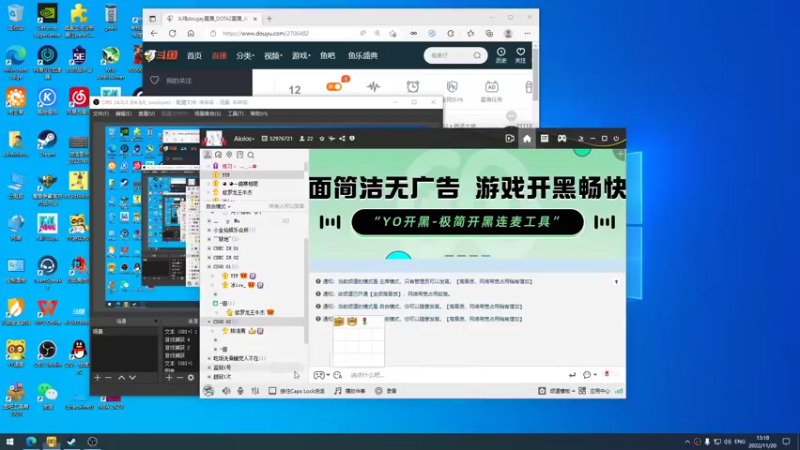Click the YY chat input field
Viewport: 800px width, 450px height.
point(454,375)
